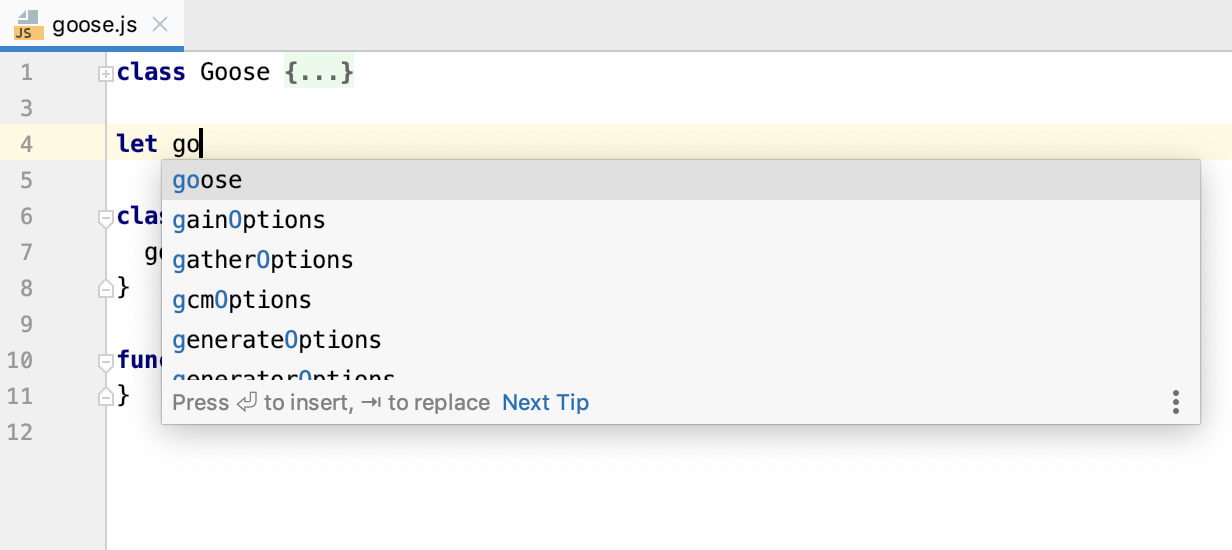Click the fold end marker on line 8
Image resolution: width=1232 pixels, height=550 pixels.
tap(105, 289)
